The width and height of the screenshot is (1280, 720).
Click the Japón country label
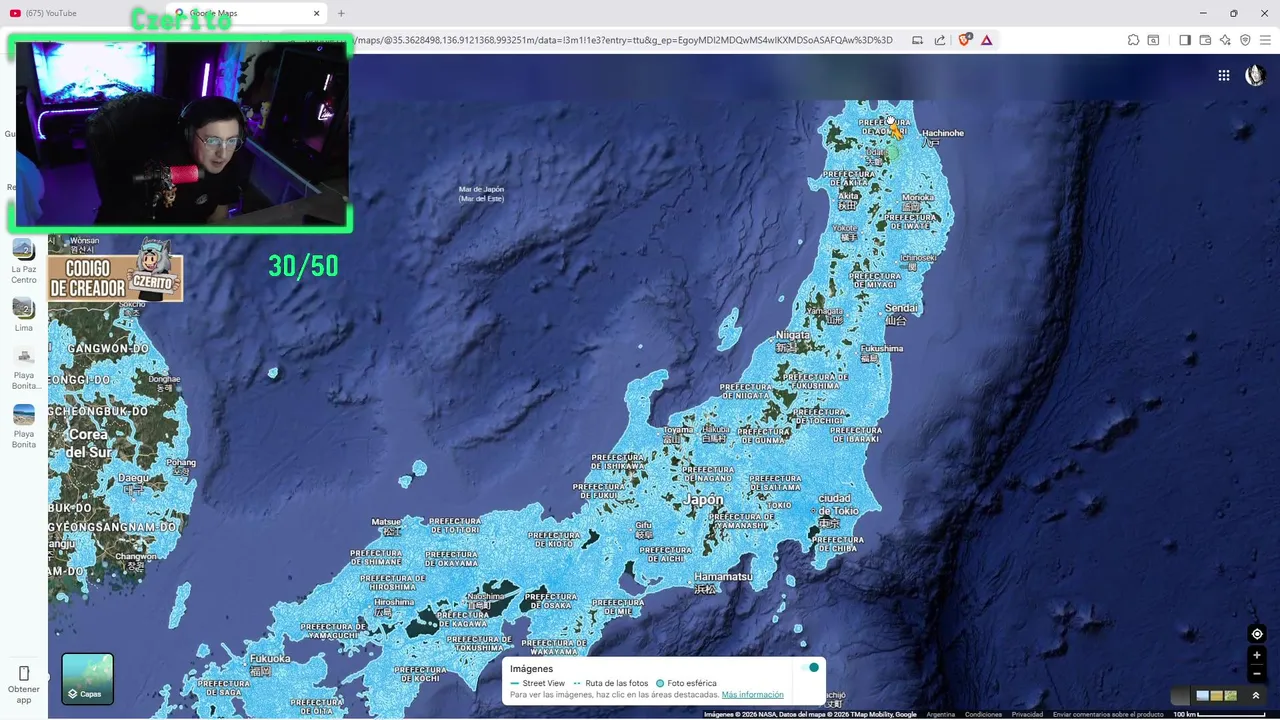pos(704,500)
